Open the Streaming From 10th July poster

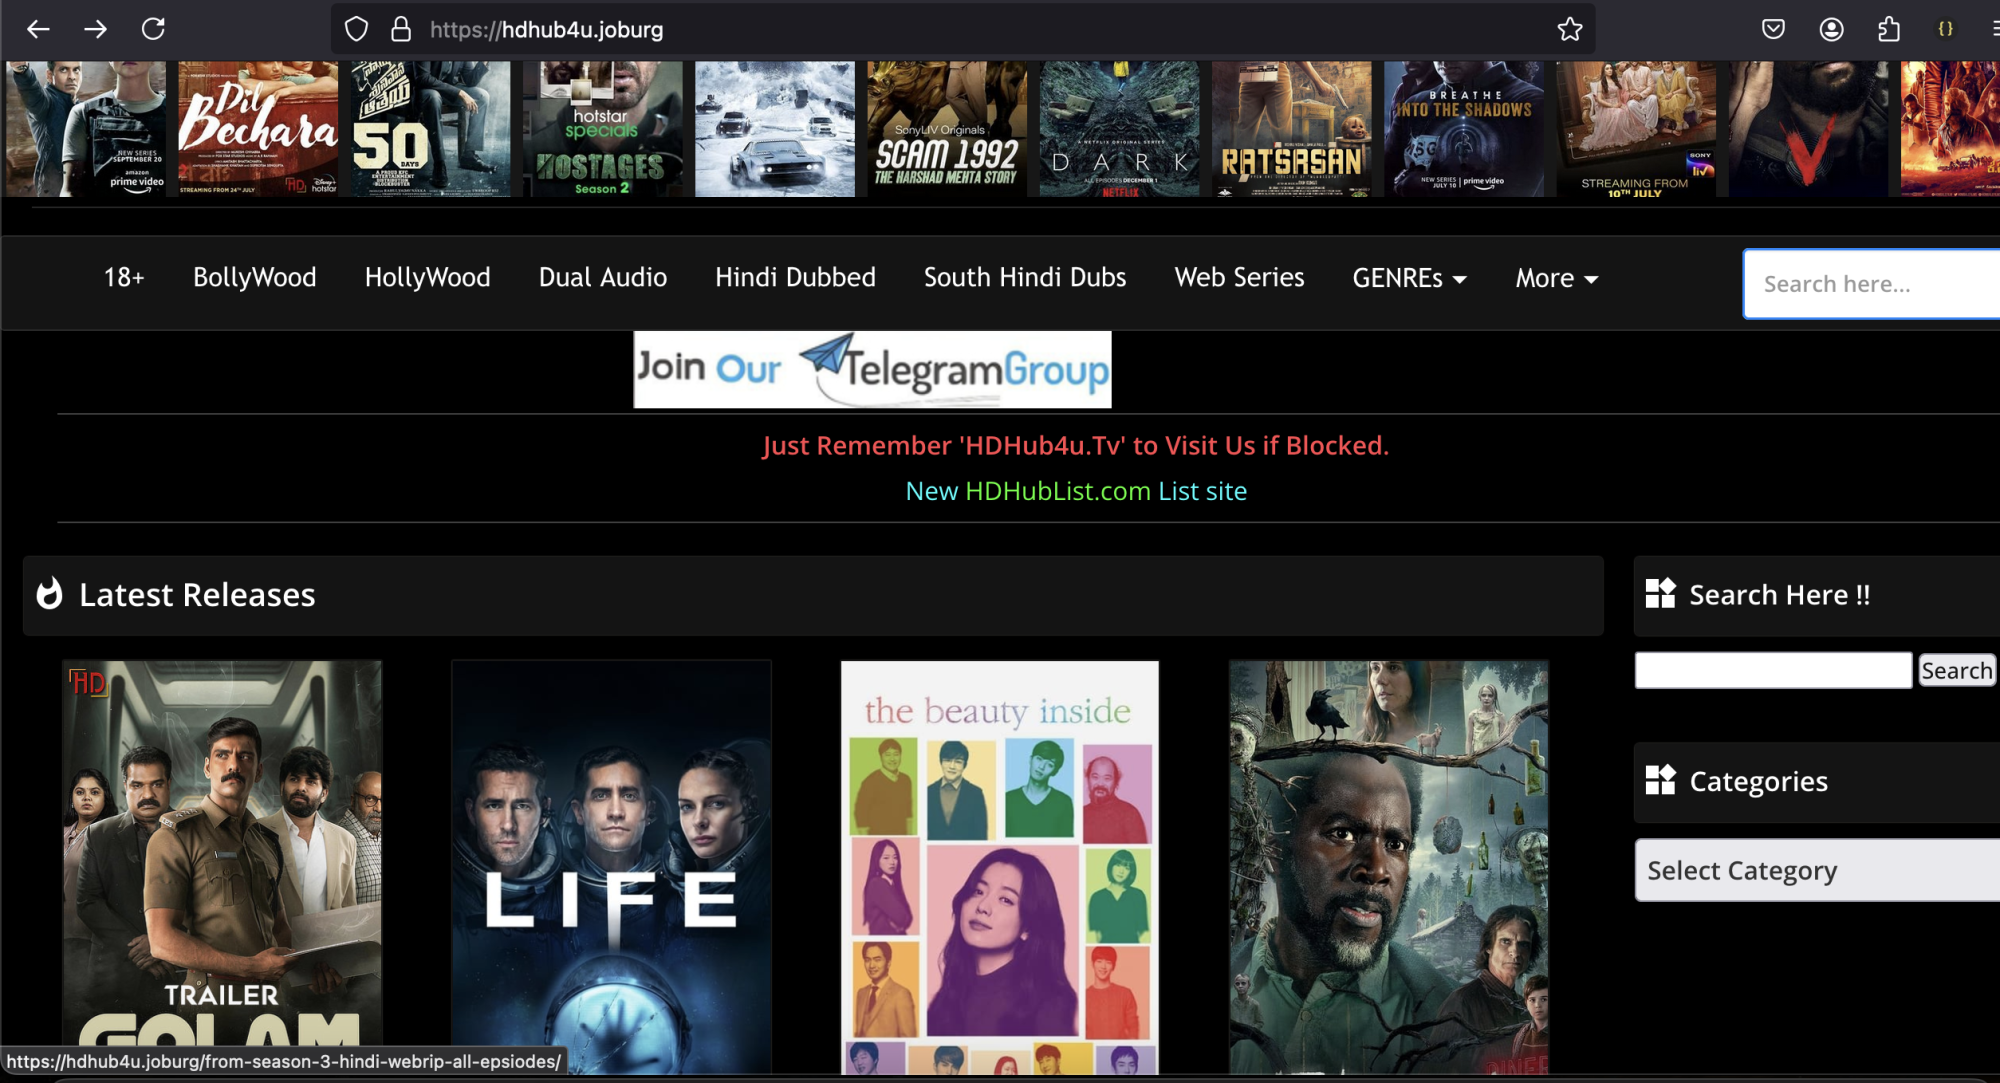1636,129
